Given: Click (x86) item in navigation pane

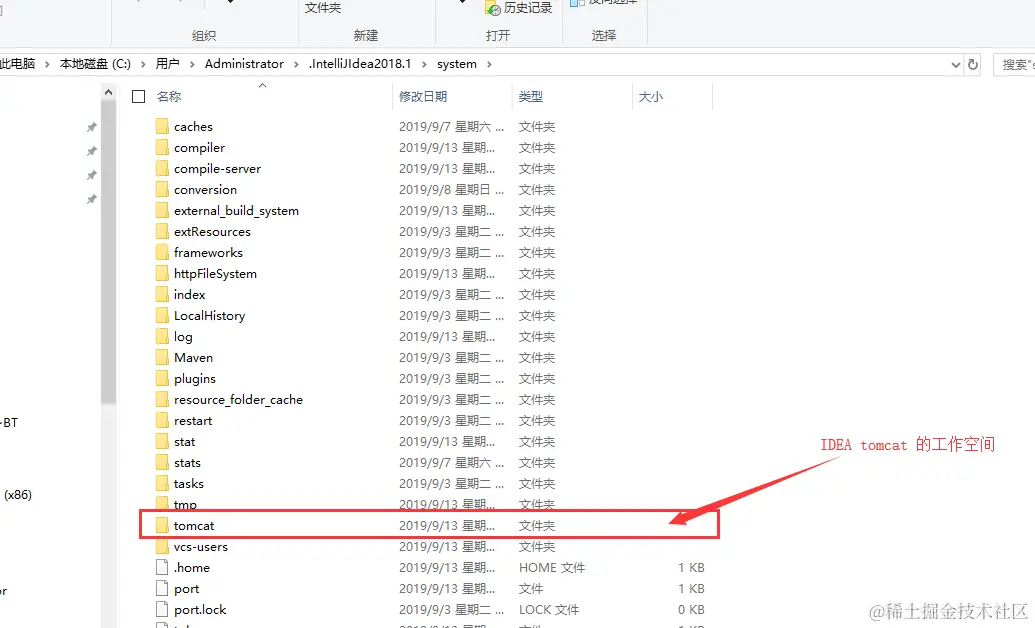Looking at the screenshot, I should point(18,495).
